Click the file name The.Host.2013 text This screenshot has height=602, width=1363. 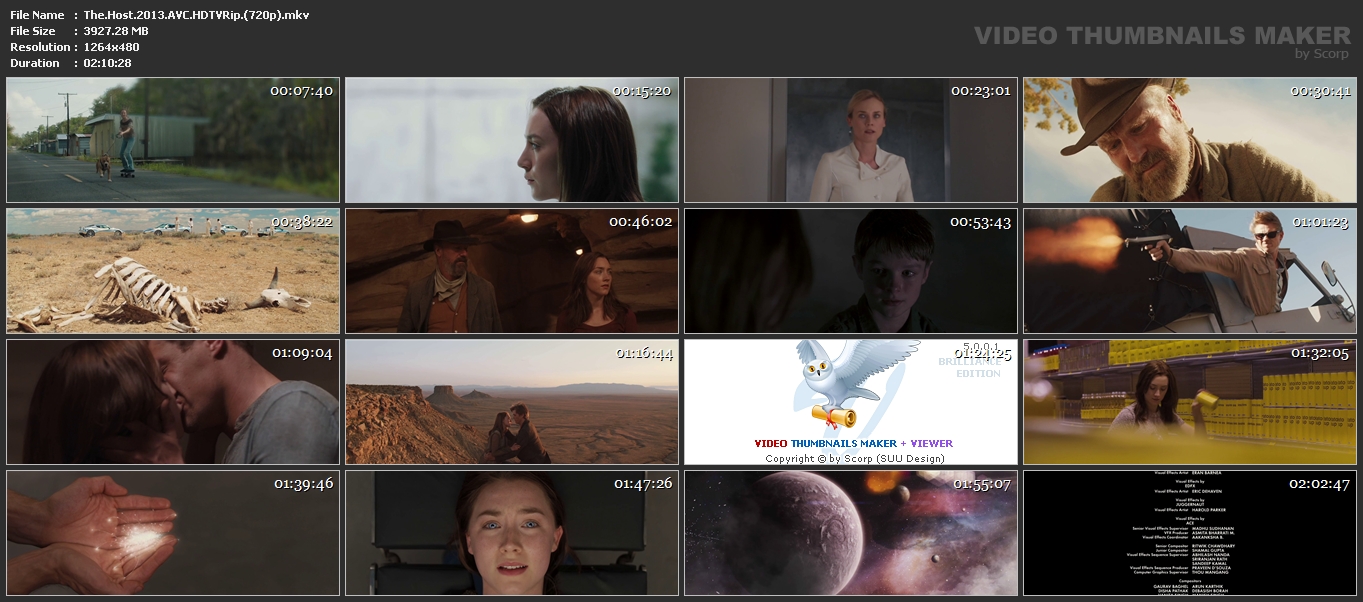point(196,15)
